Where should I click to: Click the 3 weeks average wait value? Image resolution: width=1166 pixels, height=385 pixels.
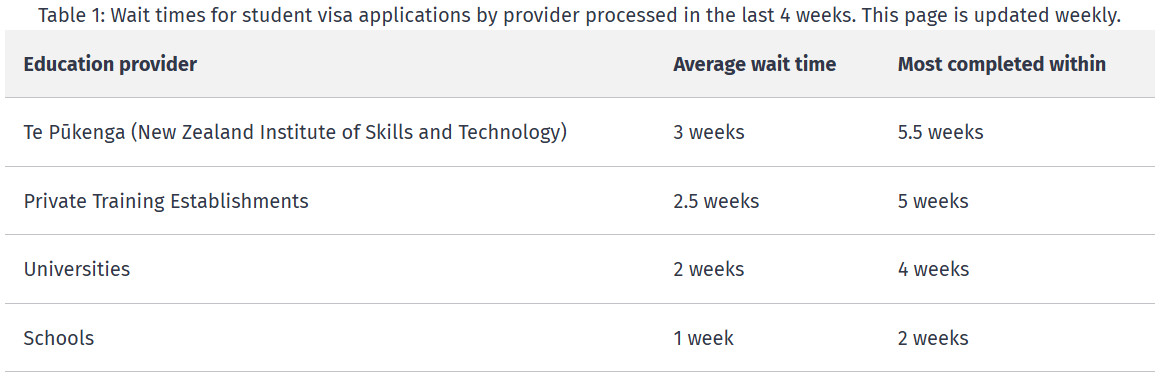point(709,132)
